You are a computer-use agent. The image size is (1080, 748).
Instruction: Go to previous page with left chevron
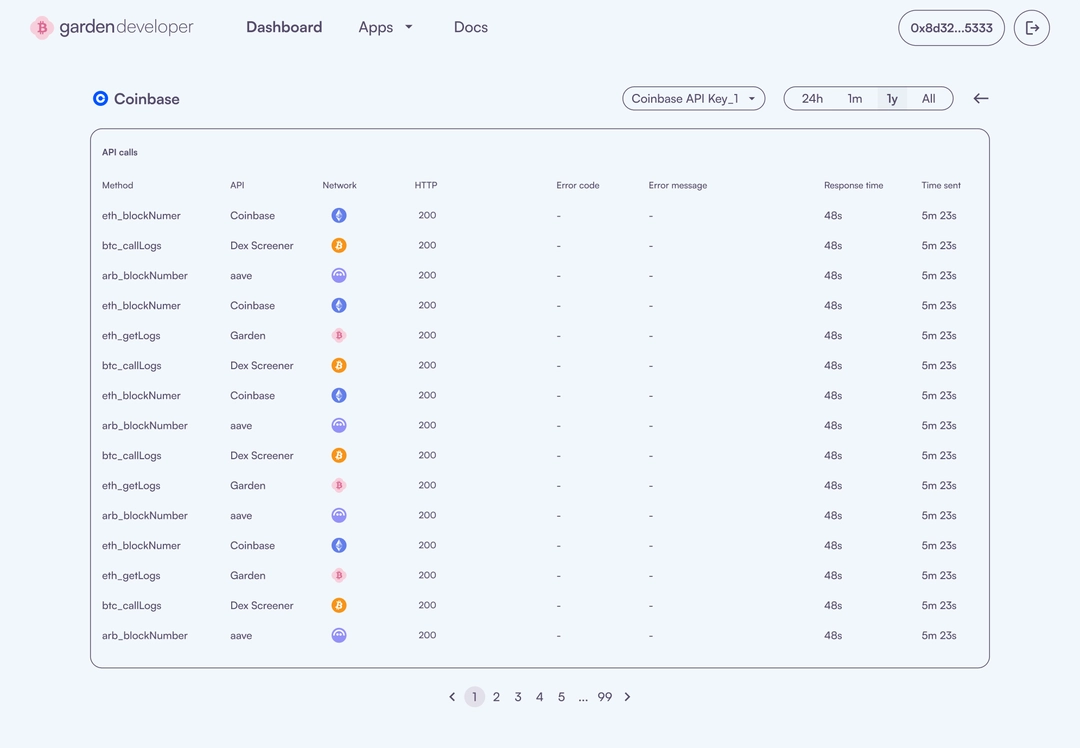click(452, 697)
